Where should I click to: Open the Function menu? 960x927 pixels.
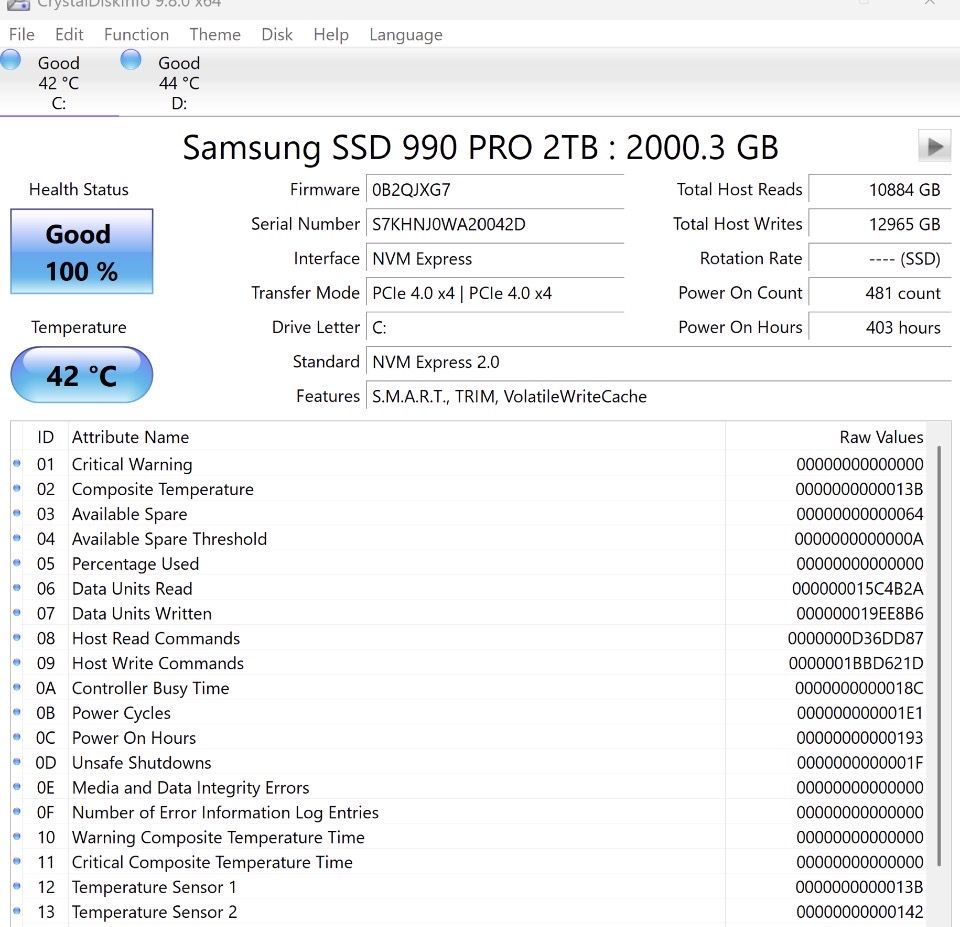coord(136,34)
